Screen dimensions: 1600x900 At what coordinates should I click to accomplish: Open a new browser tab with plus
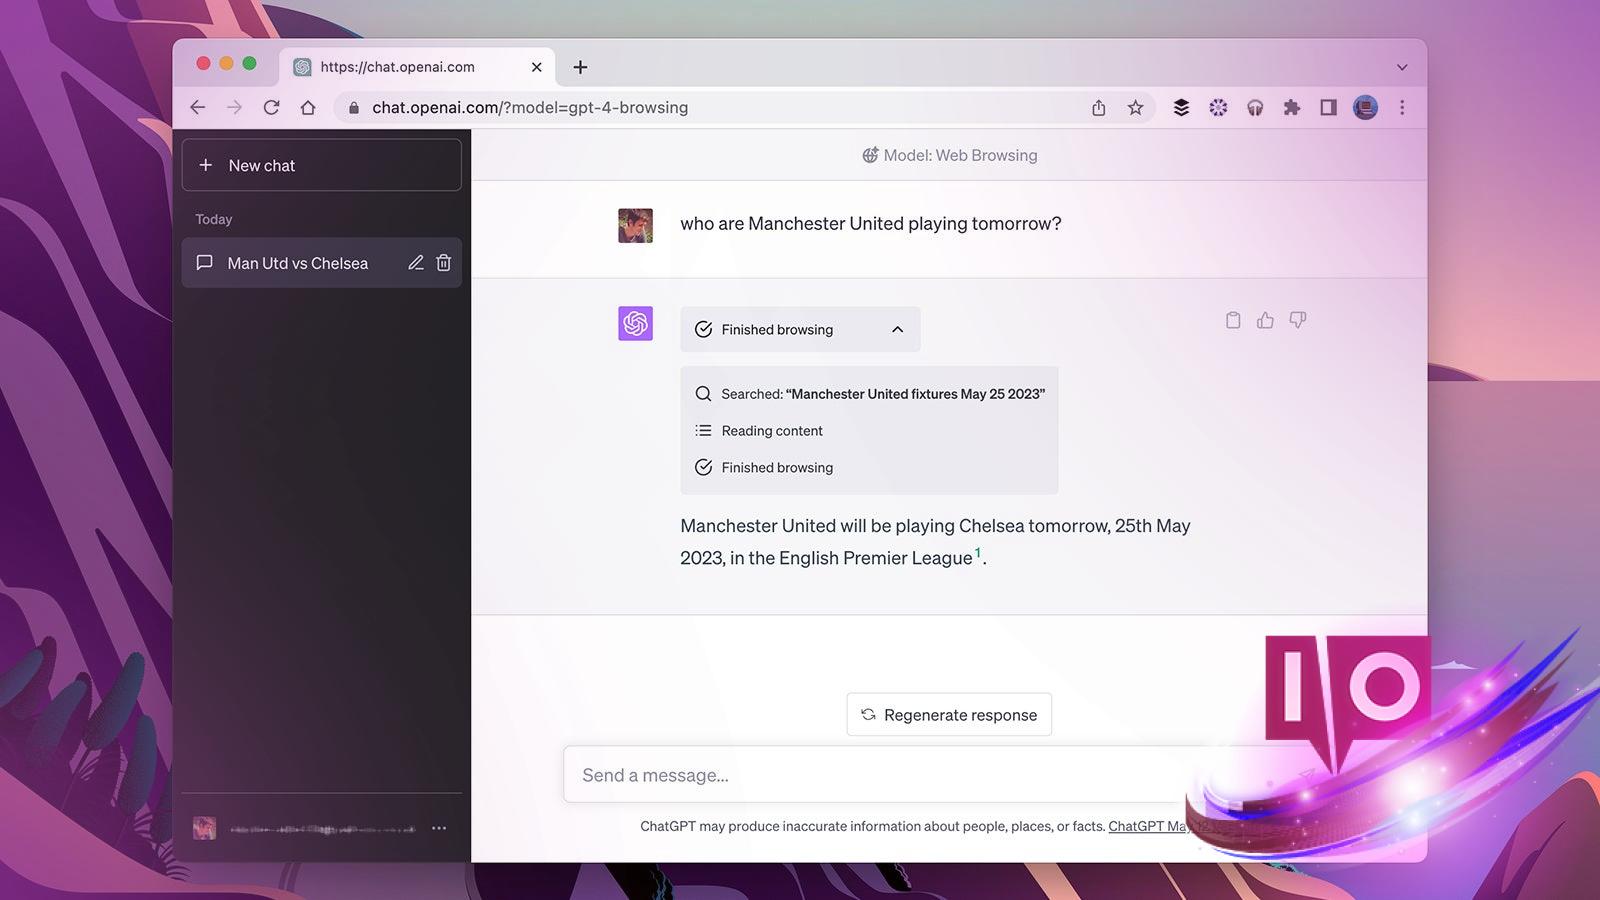coord(580,67)
